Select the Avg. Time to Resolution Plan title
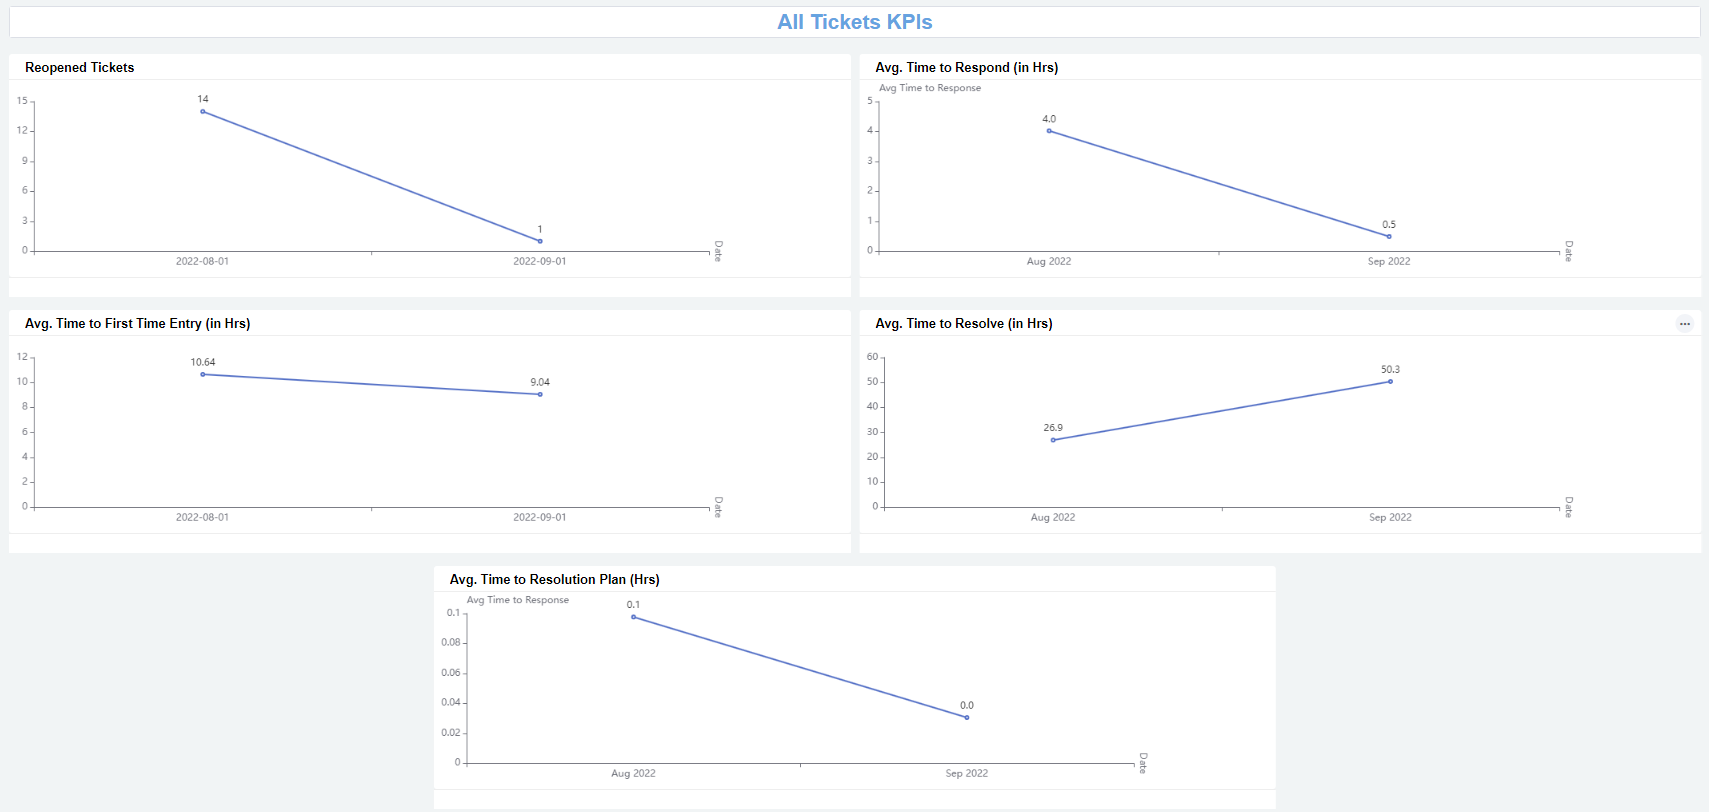Screen dimensions: 1709x812 pyautogui.click(x=554, y=580)
